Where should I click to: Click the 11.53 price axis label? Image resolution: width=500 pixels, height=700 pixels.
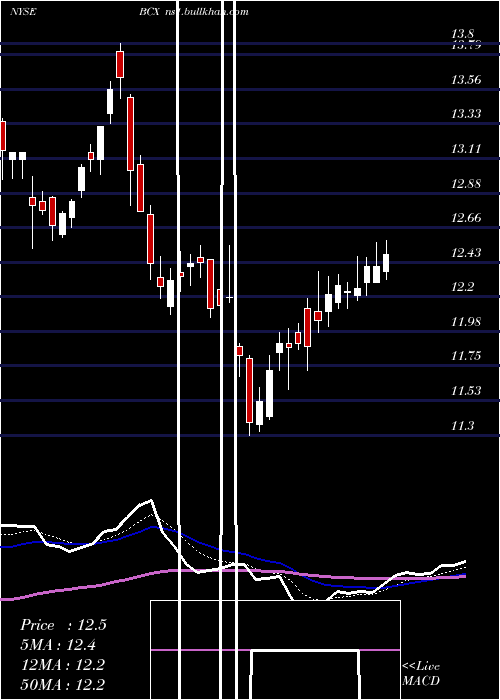coord(466,391)
